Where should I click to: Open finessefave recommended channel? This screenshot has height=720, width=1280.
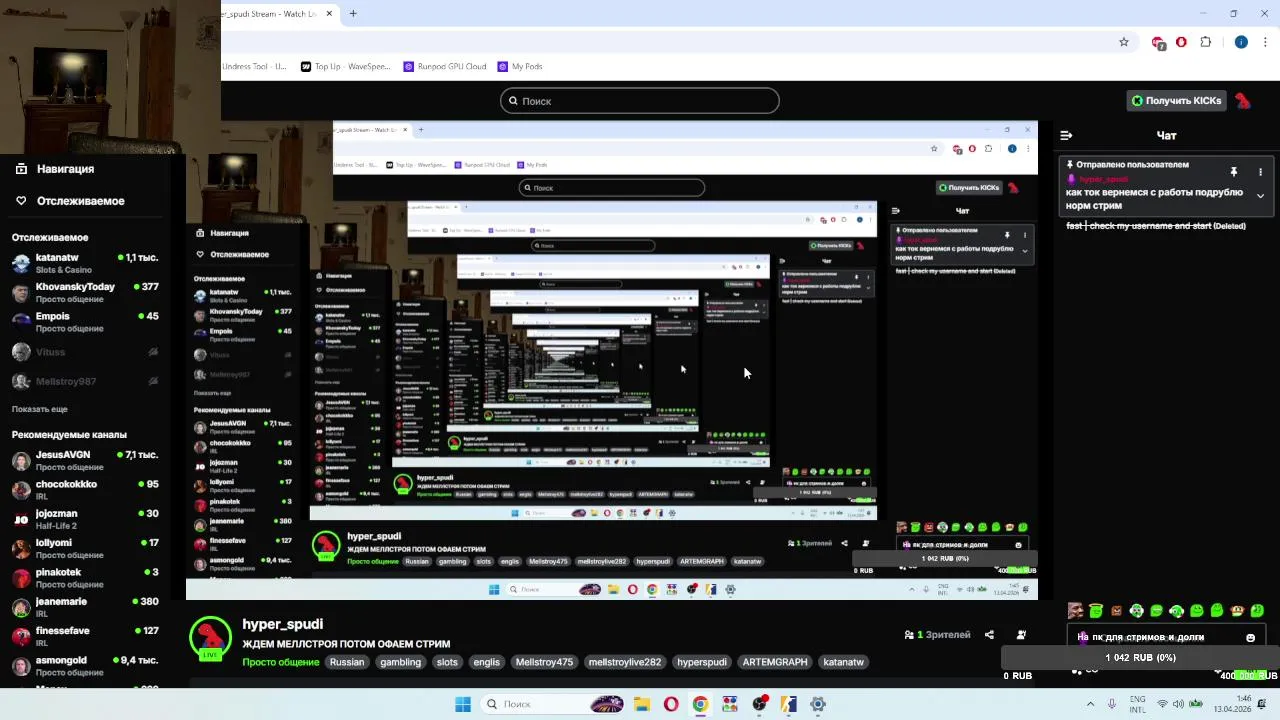click(x=85, y=637)
